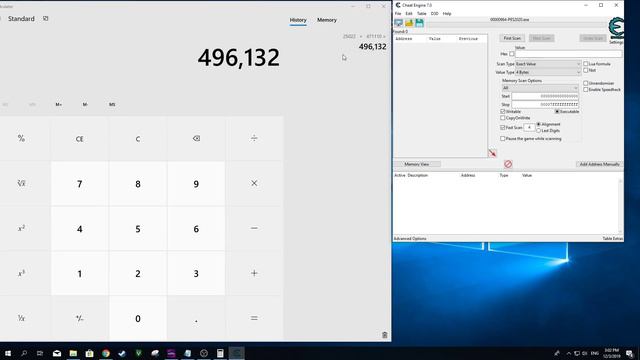Screen dimensions: 640x360
Task: Click the Add Address Manually button
Action: tap(599, 164)
